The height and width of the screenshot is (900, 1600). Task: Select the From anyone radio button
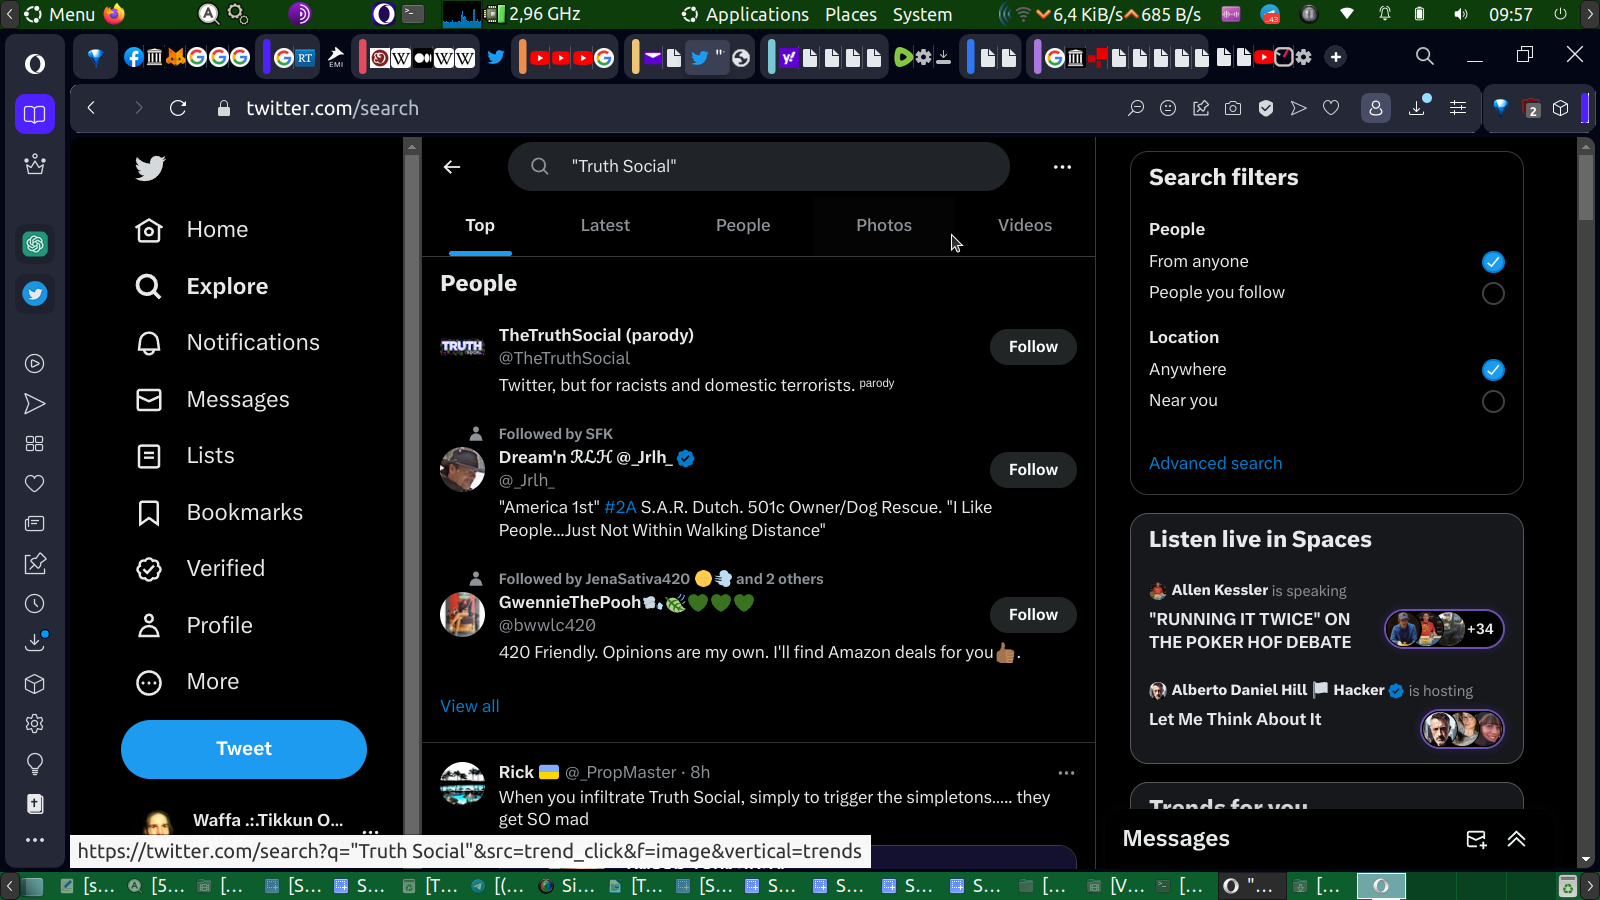[1493, 262]
